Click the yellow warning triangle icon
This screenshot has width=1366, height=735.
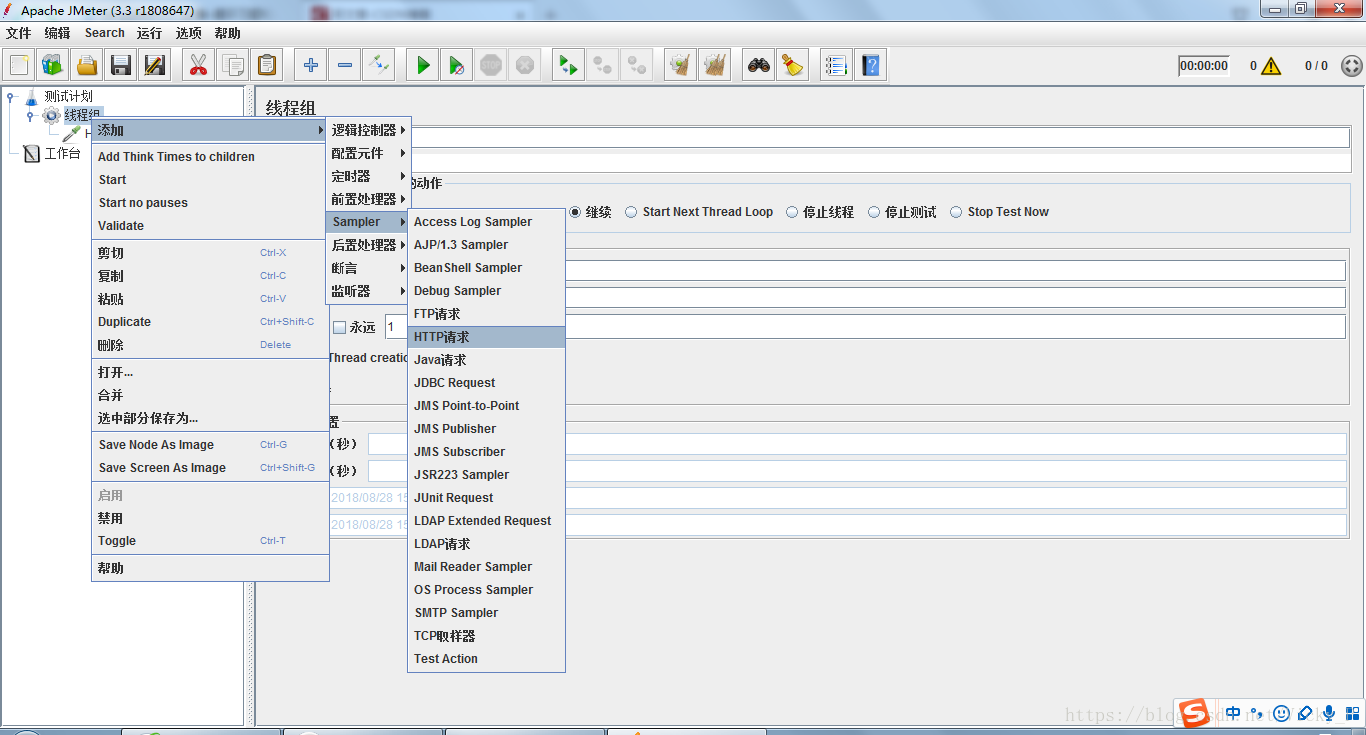[x=1271, y=66]
